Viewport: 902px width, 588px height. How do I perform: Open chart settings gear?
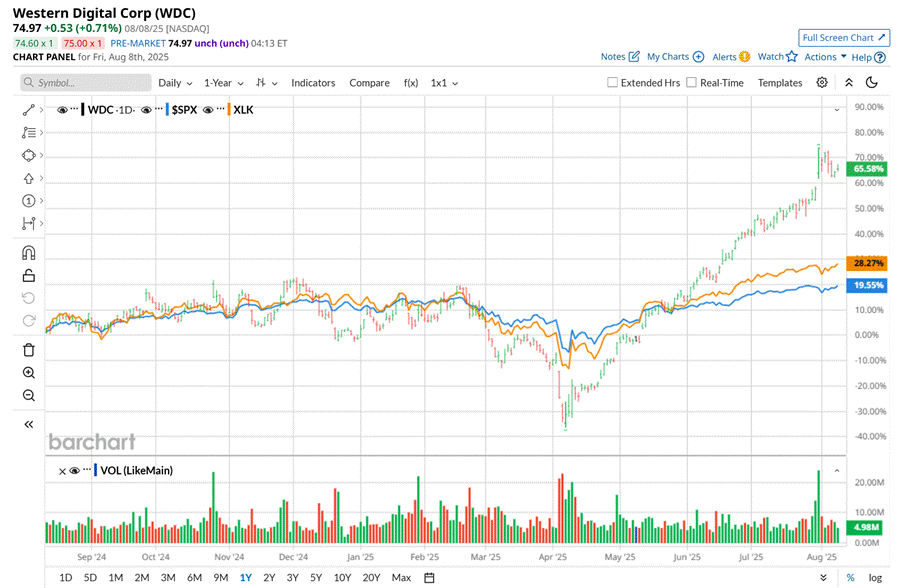coord(822,82)
